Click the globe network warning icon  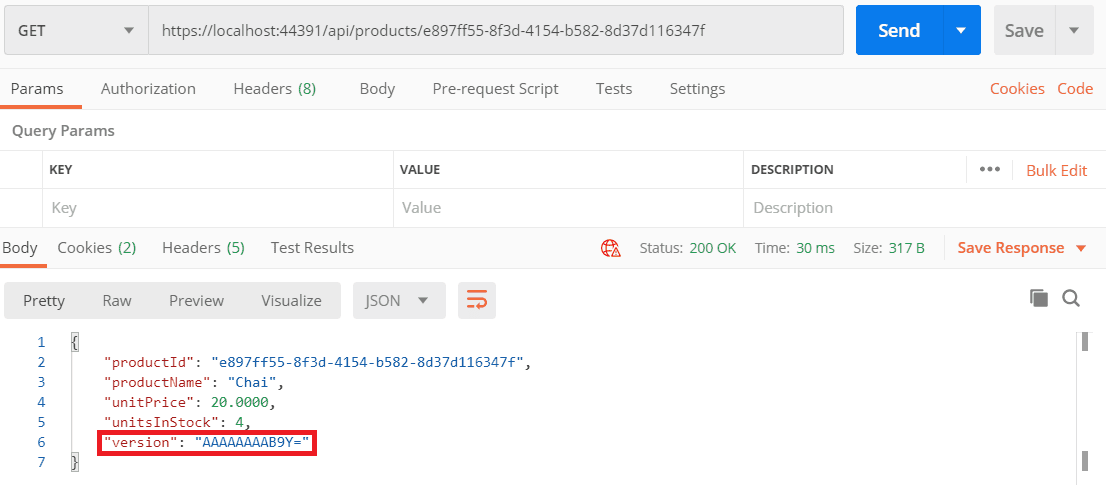pyautogui.click(x=609, y=248)
